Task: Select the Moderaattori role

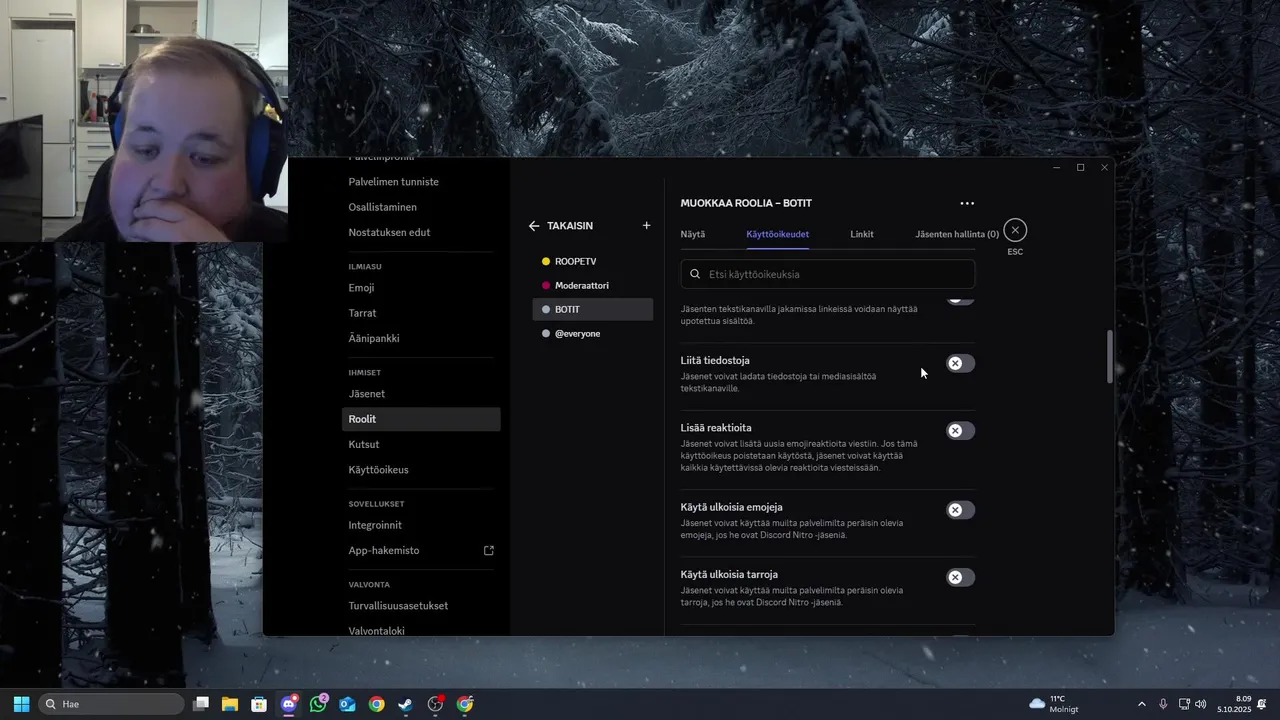Action: [x=592, y=285]
